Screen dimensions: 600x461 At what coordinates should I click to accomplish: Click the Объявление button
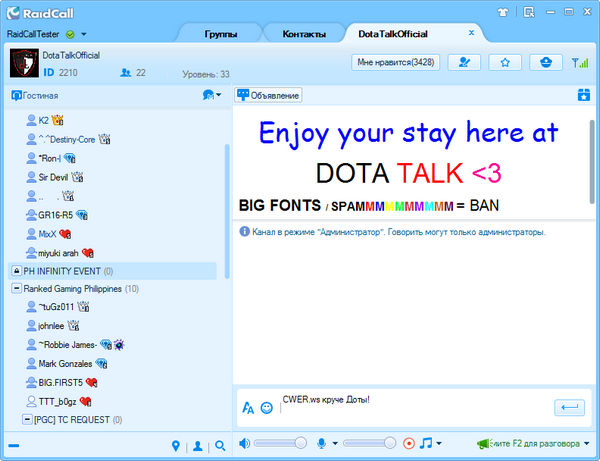coord(268,95)
